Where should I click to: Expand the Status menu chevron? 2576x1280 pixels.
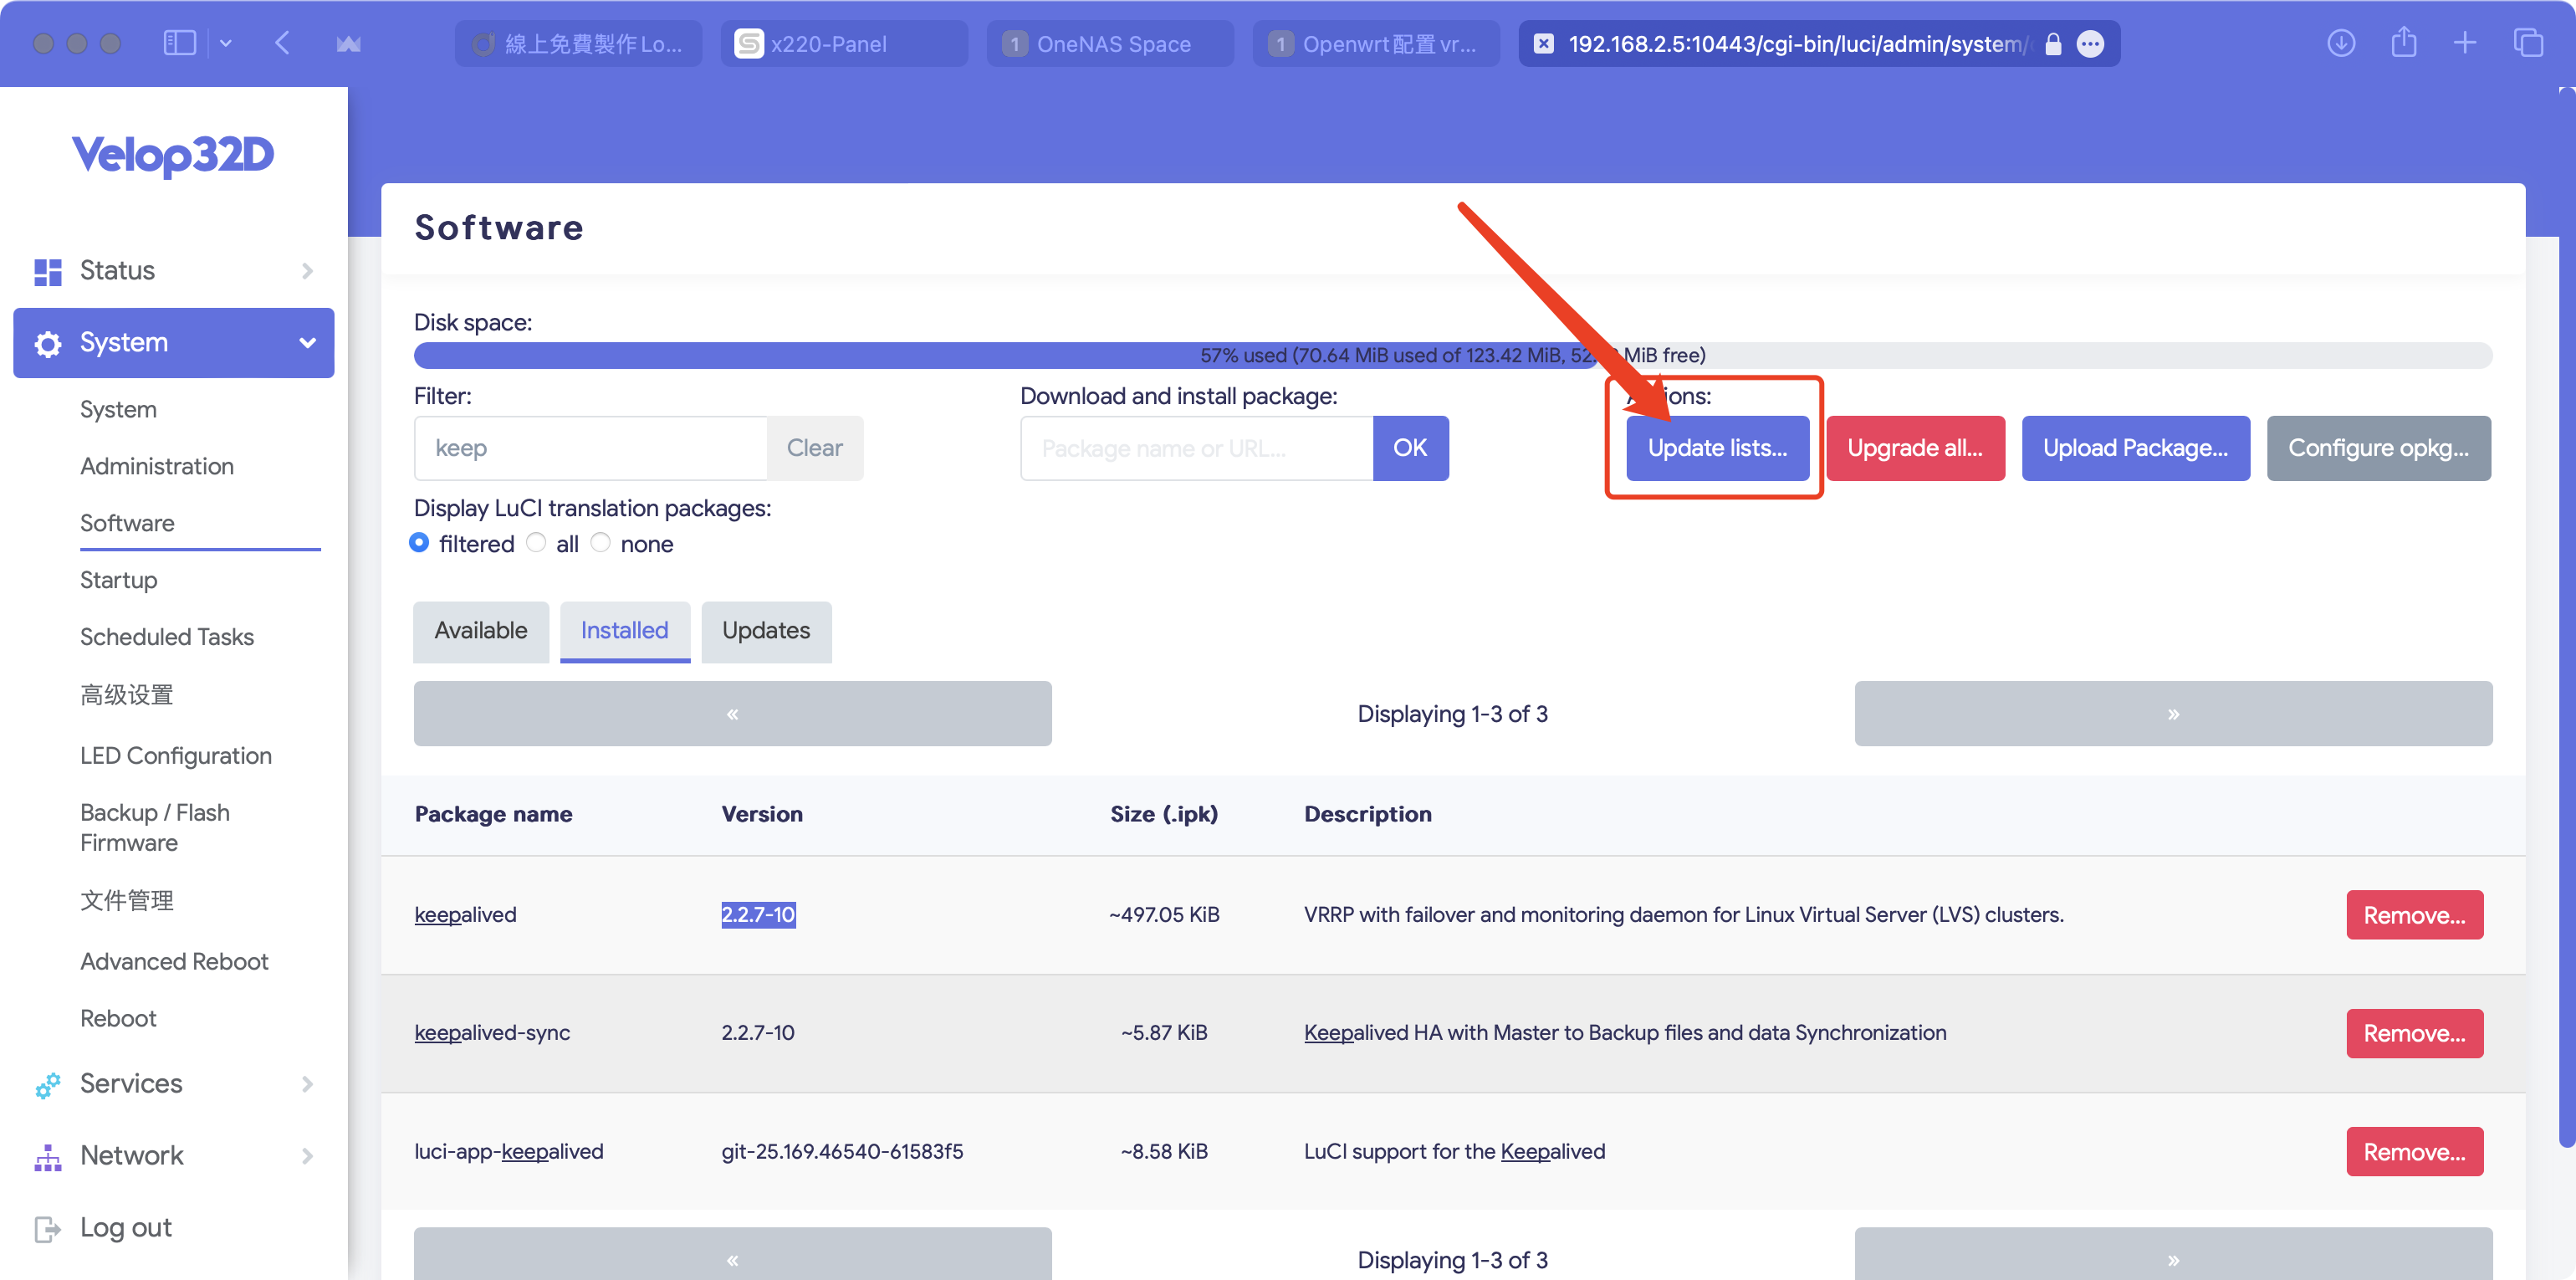pyautogui.click(x=307, y=271)
